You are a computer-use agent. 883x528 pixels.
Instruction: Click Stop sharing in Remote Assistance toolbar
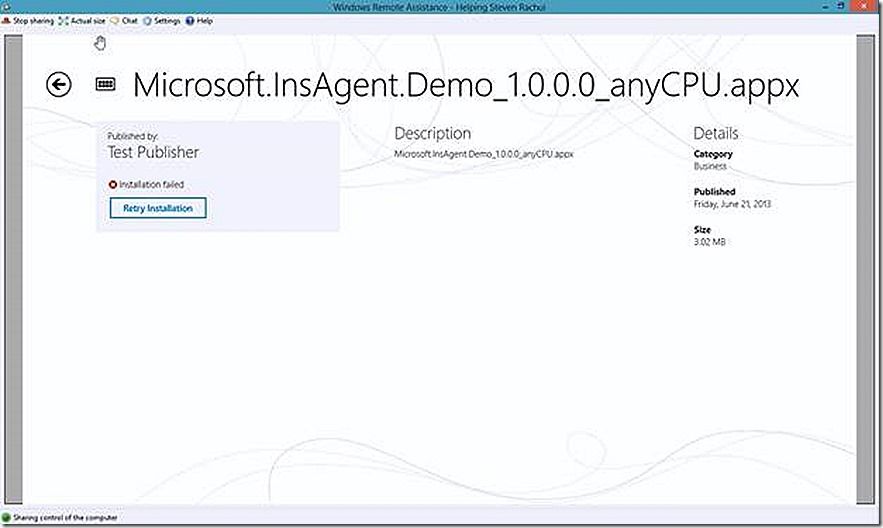pyautogui.click(x=28, y=21)
